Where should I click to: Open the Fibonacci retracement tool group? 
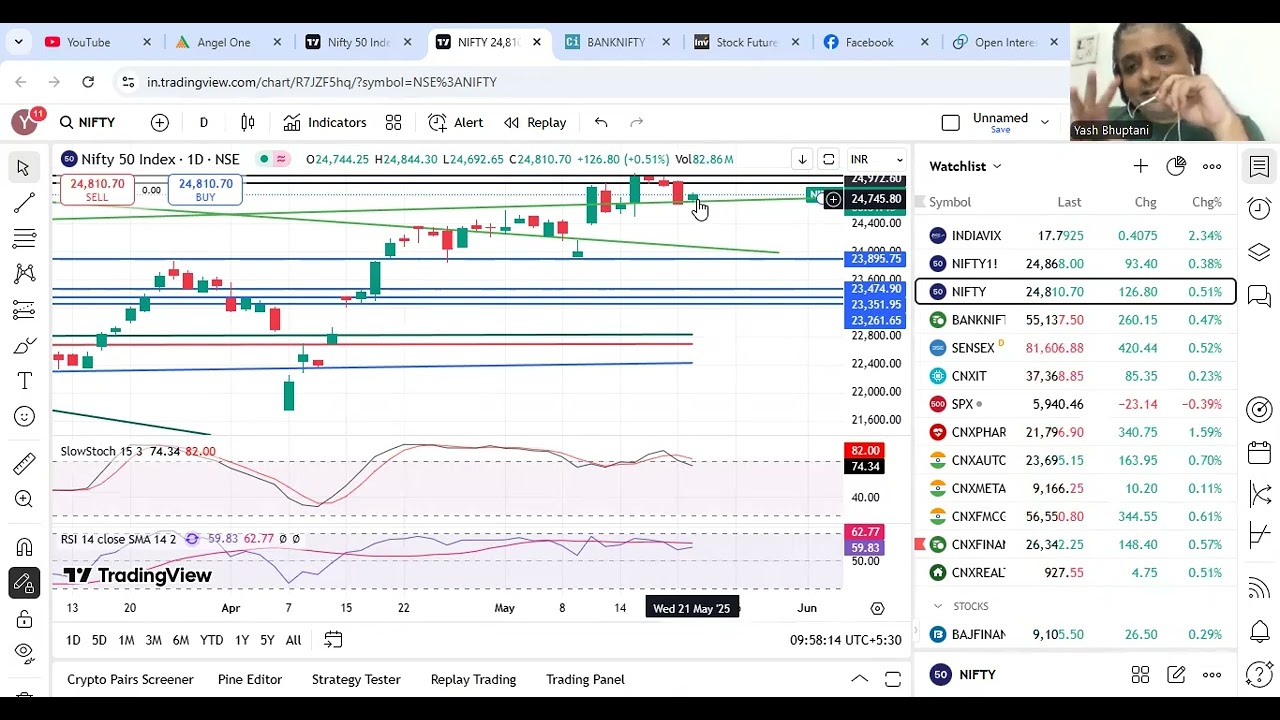pos(24,239)
